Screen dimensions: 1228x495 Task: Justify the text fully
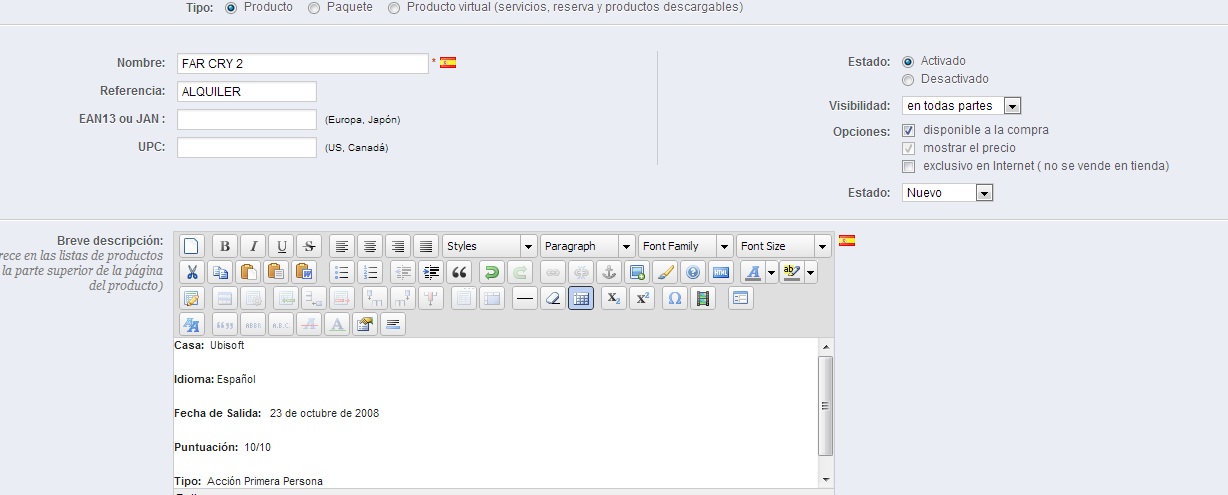click(426, 246)
